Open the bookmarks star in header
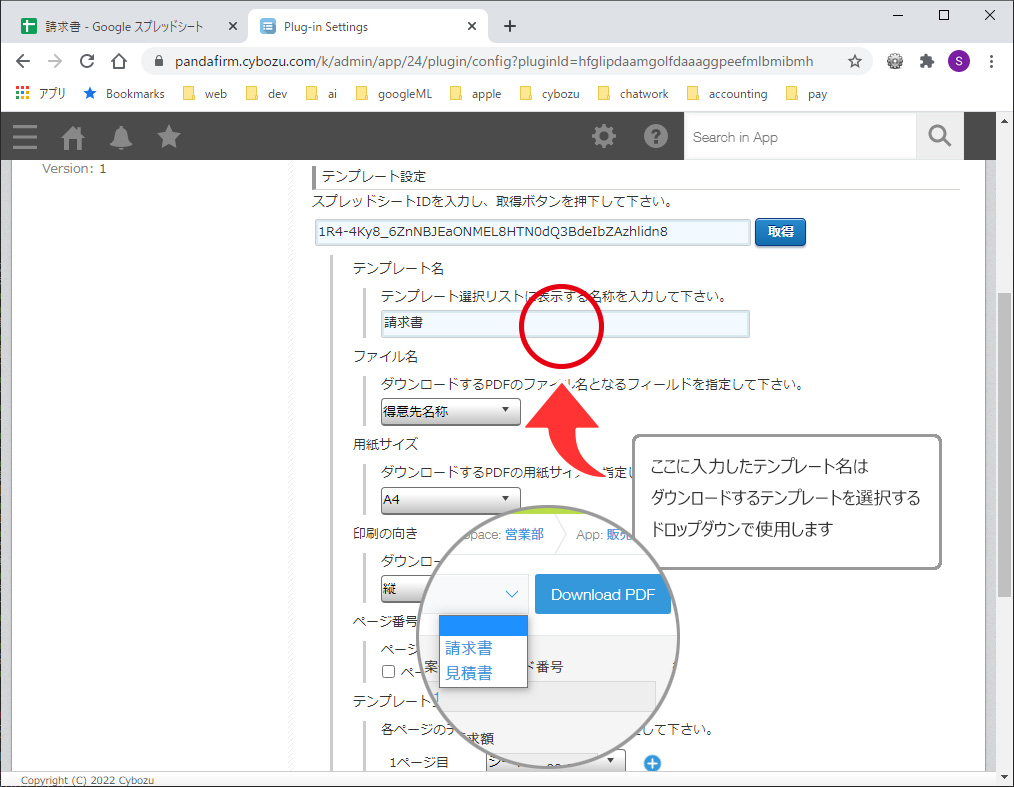1014x787 pixels. pos(169,137)
